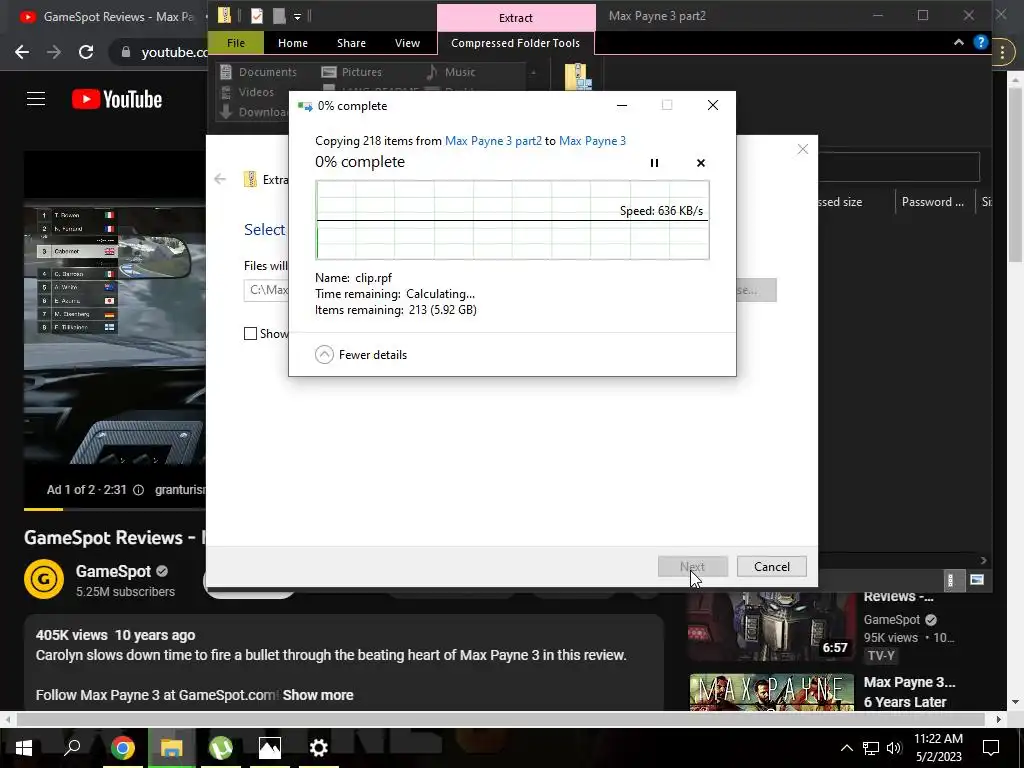Click the Properties quick access icon
Screen dimensions: 1024x768
257,16
